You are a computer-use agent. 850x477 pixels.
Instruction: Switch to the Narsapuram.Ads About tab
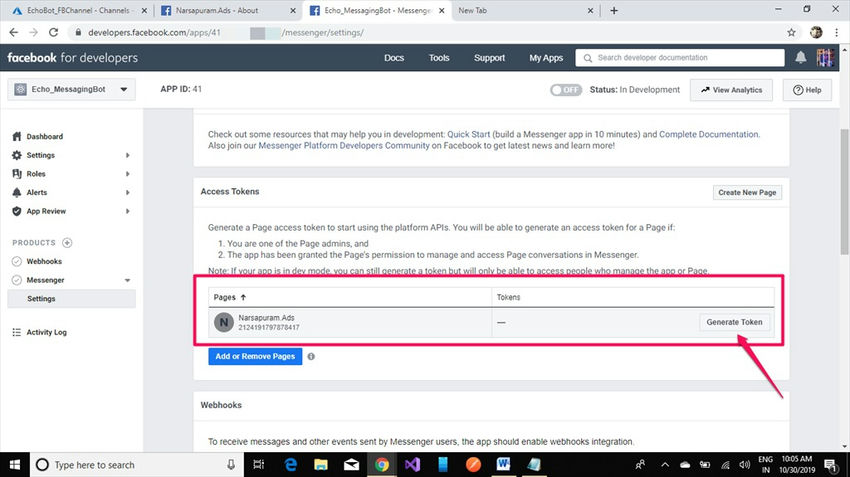click(x=228, y=10)
